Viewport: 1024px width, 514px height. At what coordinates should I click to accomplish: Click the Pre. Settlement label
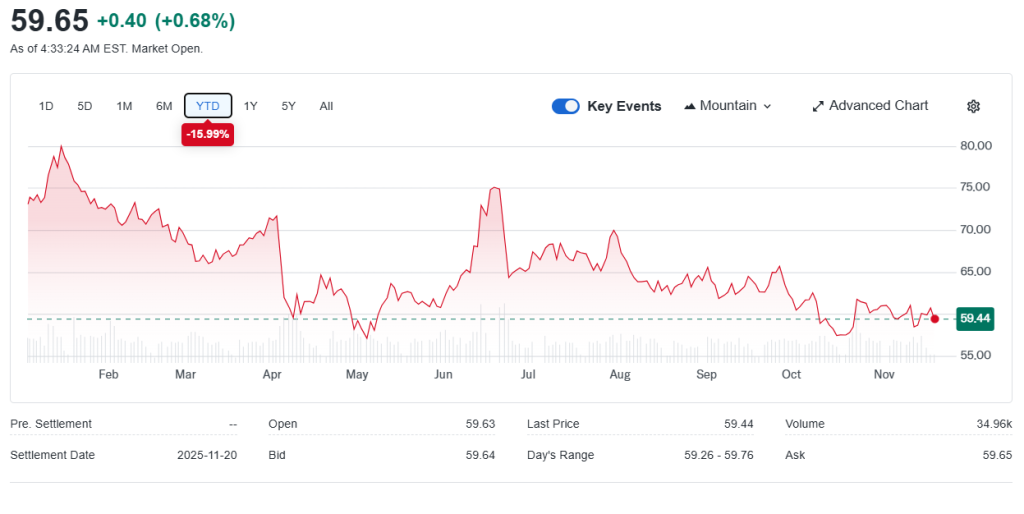tap(51, 424)
